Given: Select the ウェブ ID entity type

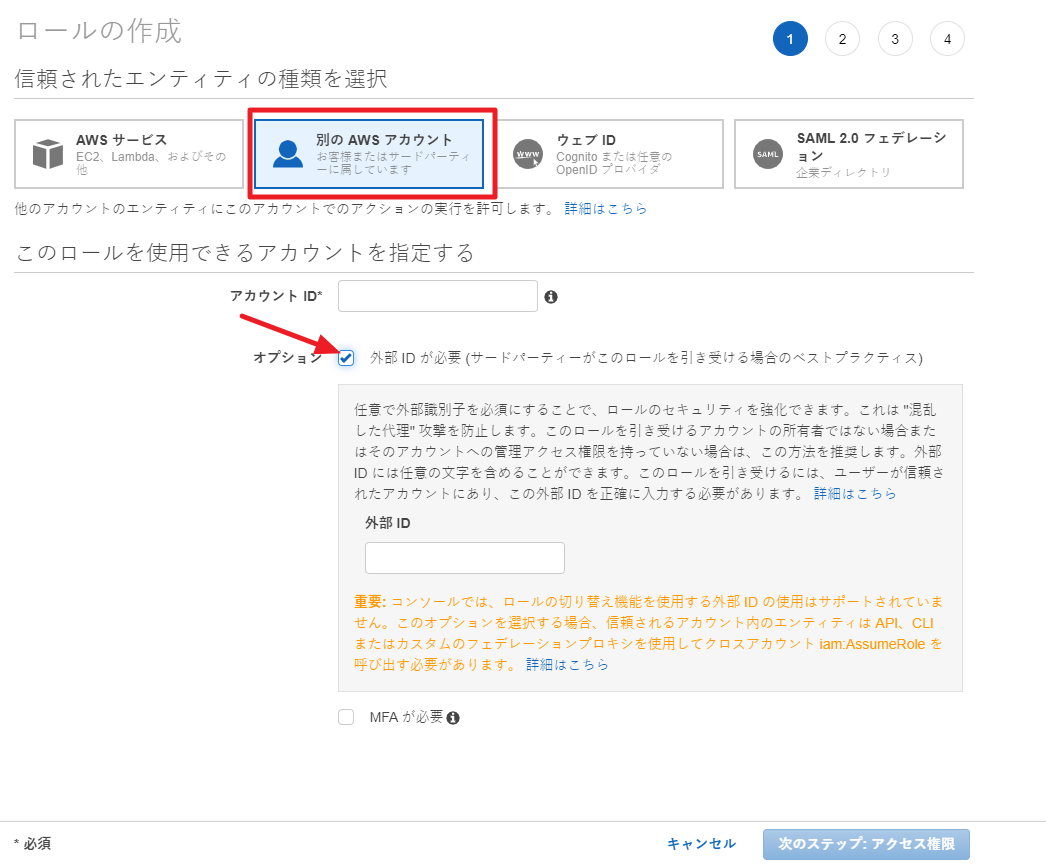Looking at the screenshot, I should point(609,154).
